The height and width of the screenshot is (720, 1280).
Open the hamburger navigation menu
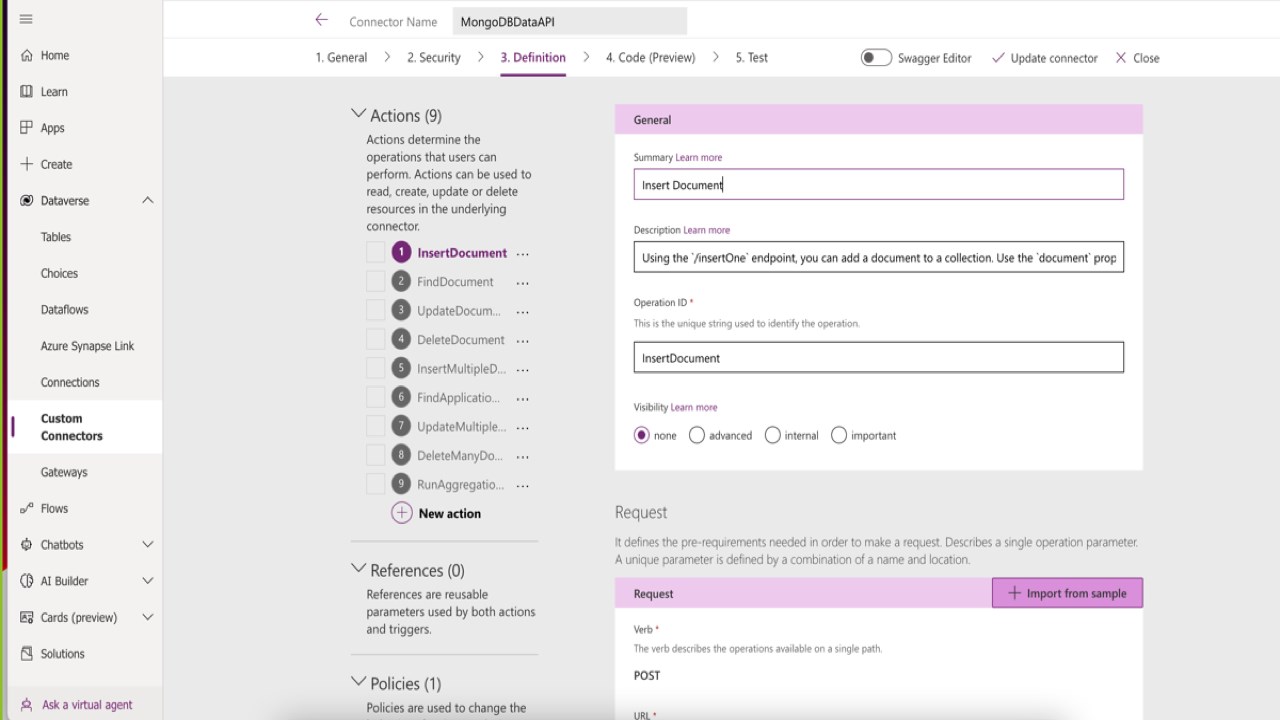click(26, 19)
